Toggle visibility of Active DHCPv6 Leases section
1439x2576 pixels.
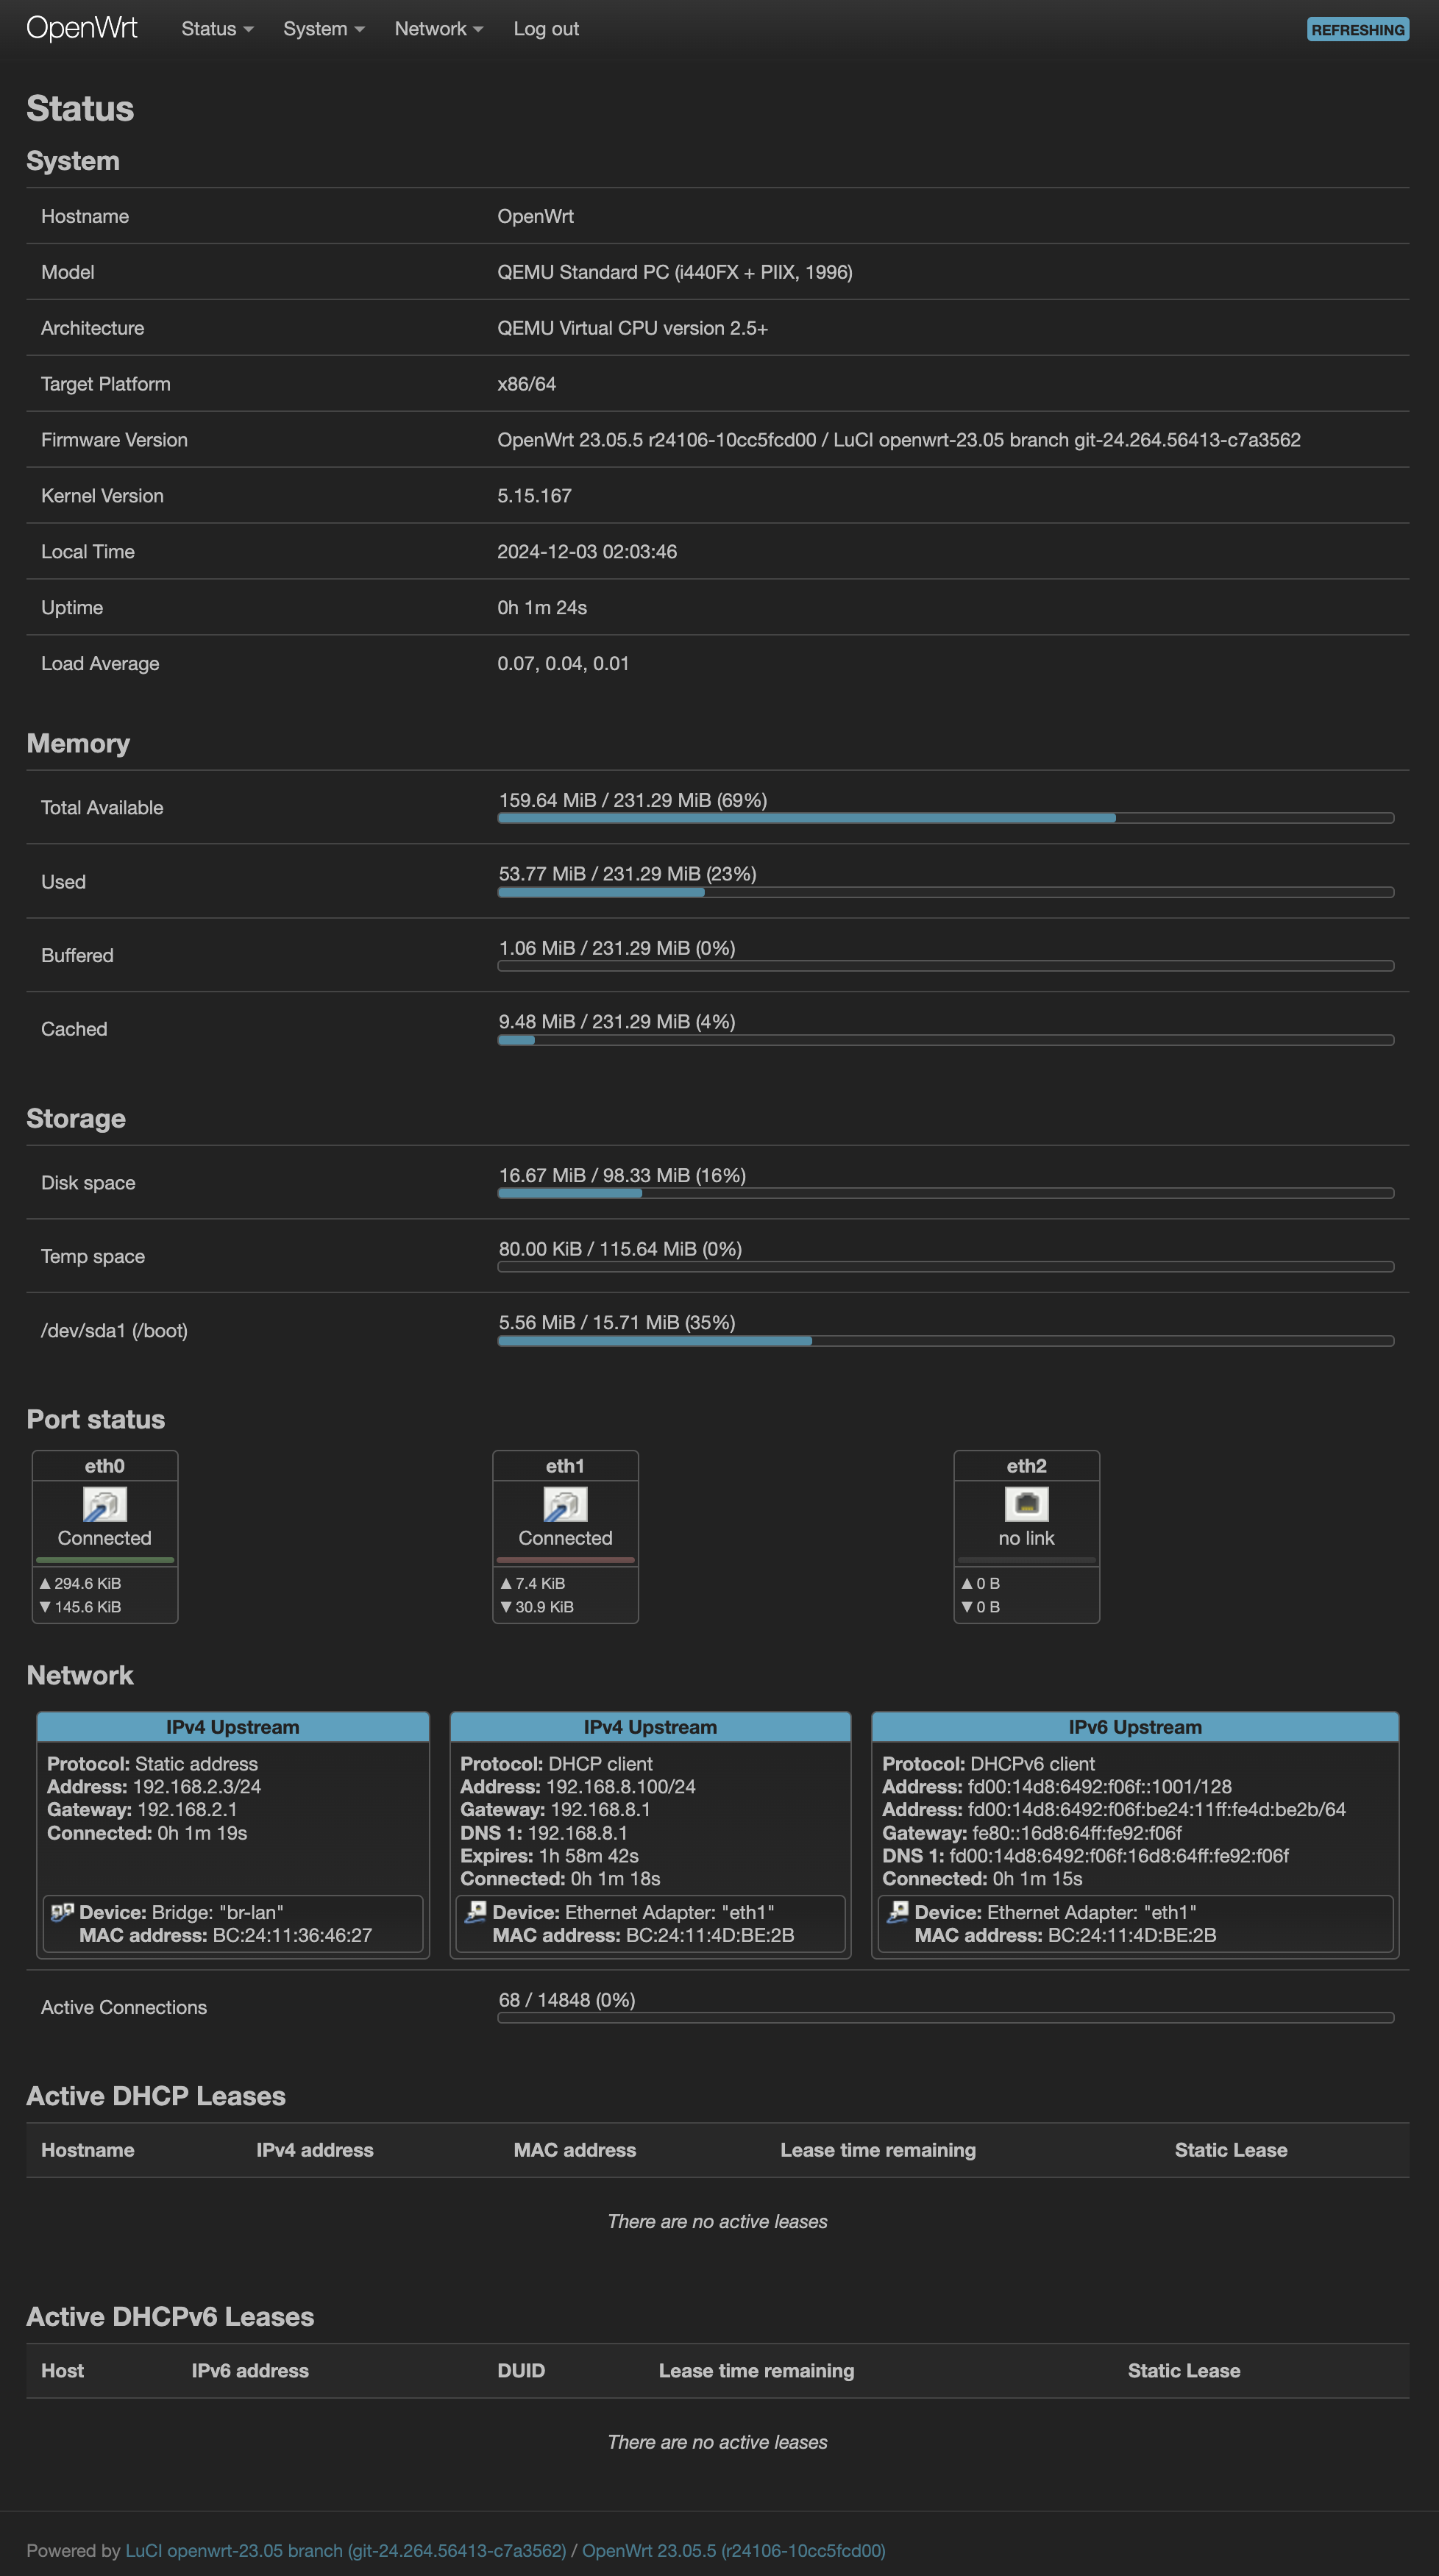click(x=170, y=2314)
